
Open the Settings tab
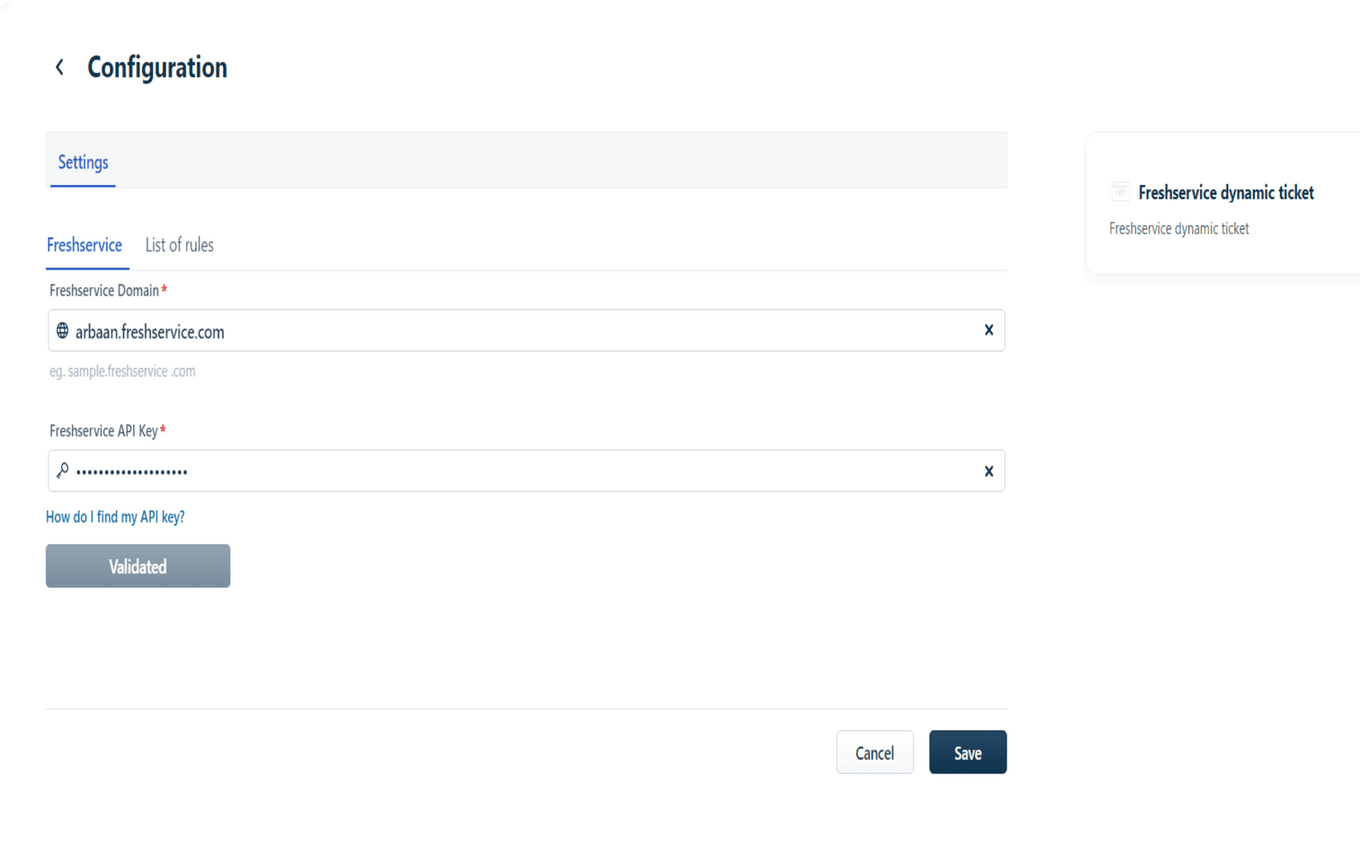click(x=82, y=162)
